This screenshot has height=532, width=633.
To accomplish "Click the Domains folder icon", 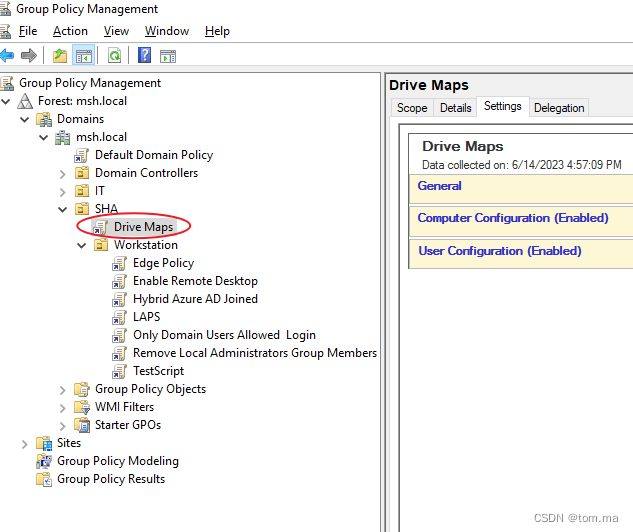I will tap(44, 119).
